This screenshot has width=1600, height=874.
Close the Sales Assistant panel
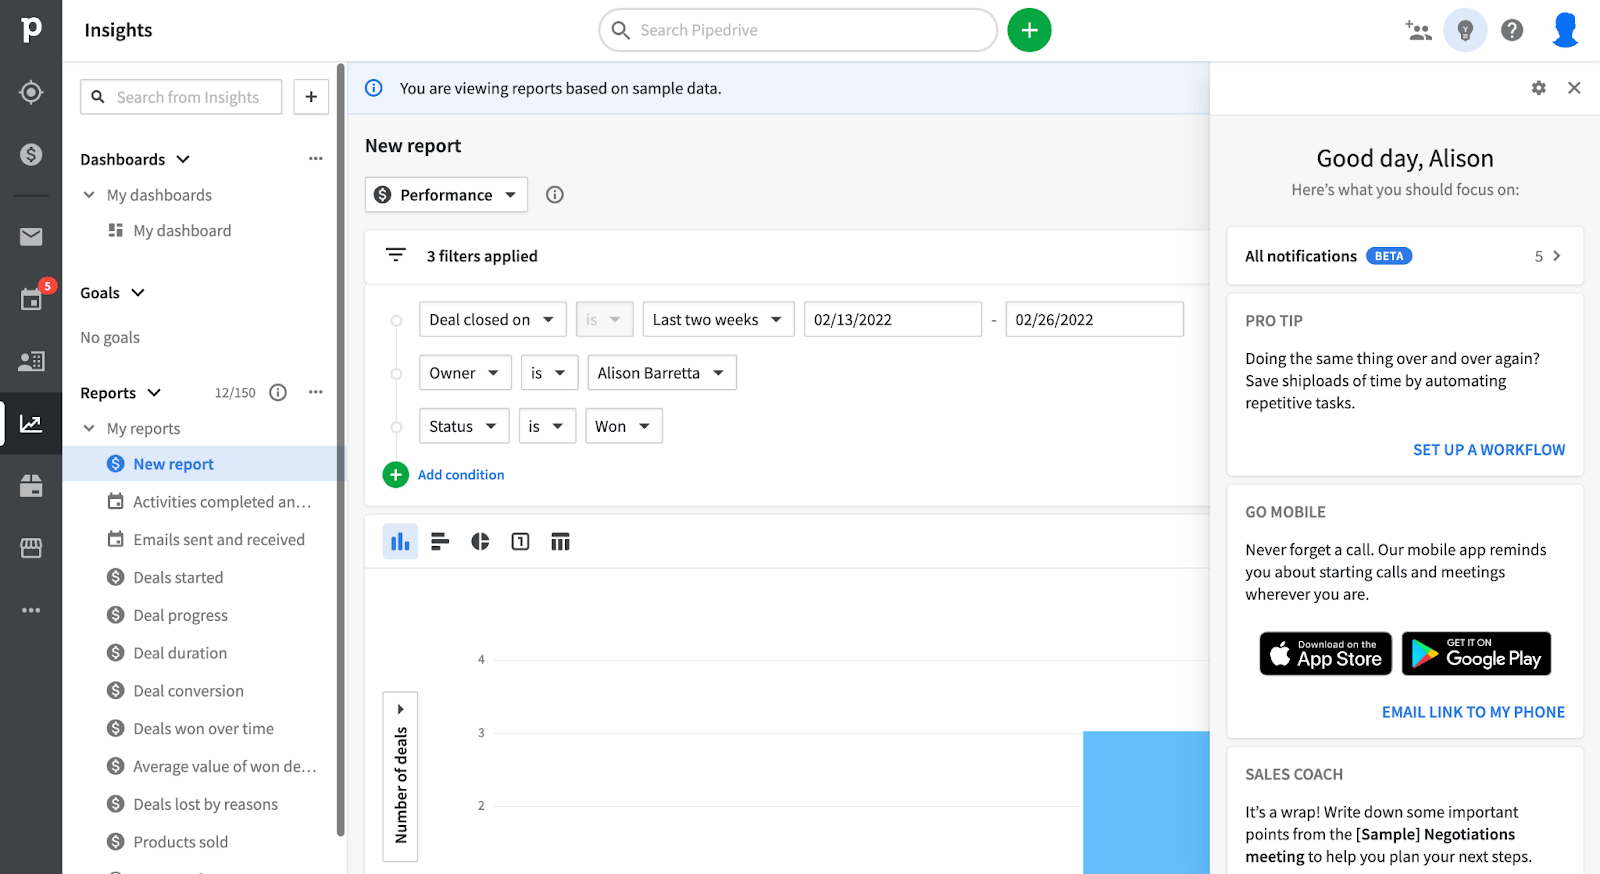coord(1574,88)
